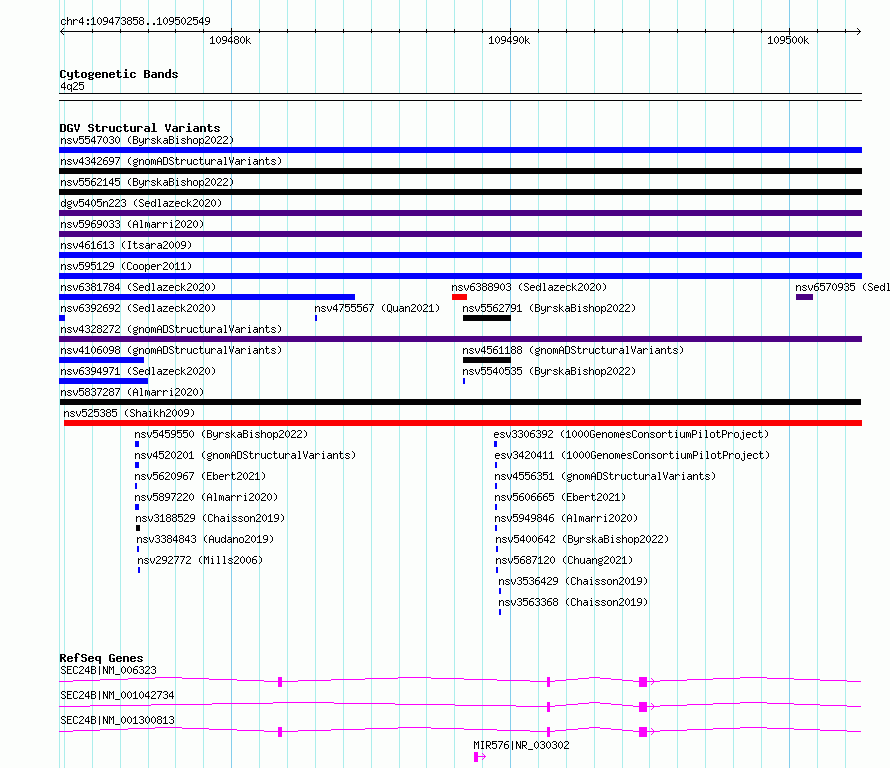This screenshot has width=890, height=768.
Task: Open nsv3188529 (Chaisson2019) label
Action: pos(210,518)
